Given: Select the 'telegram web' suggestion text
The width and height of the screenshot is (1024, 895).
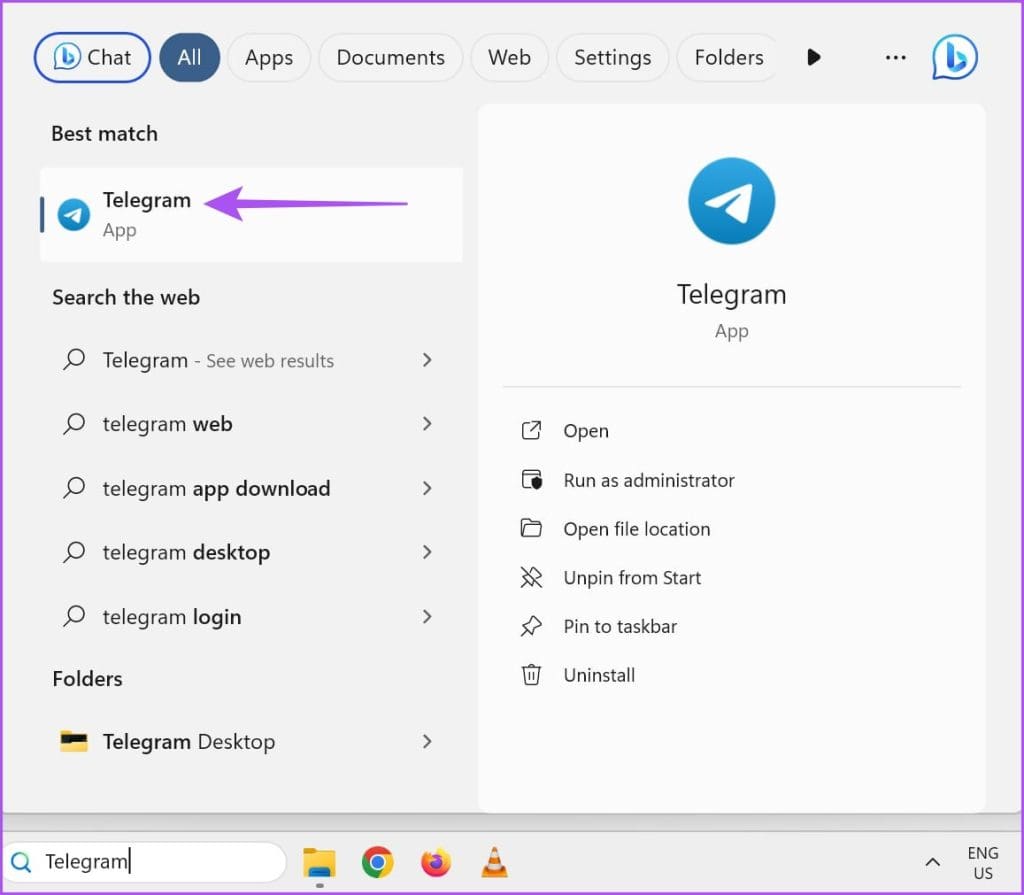Looking at the screenshot, I should (167, 425).
